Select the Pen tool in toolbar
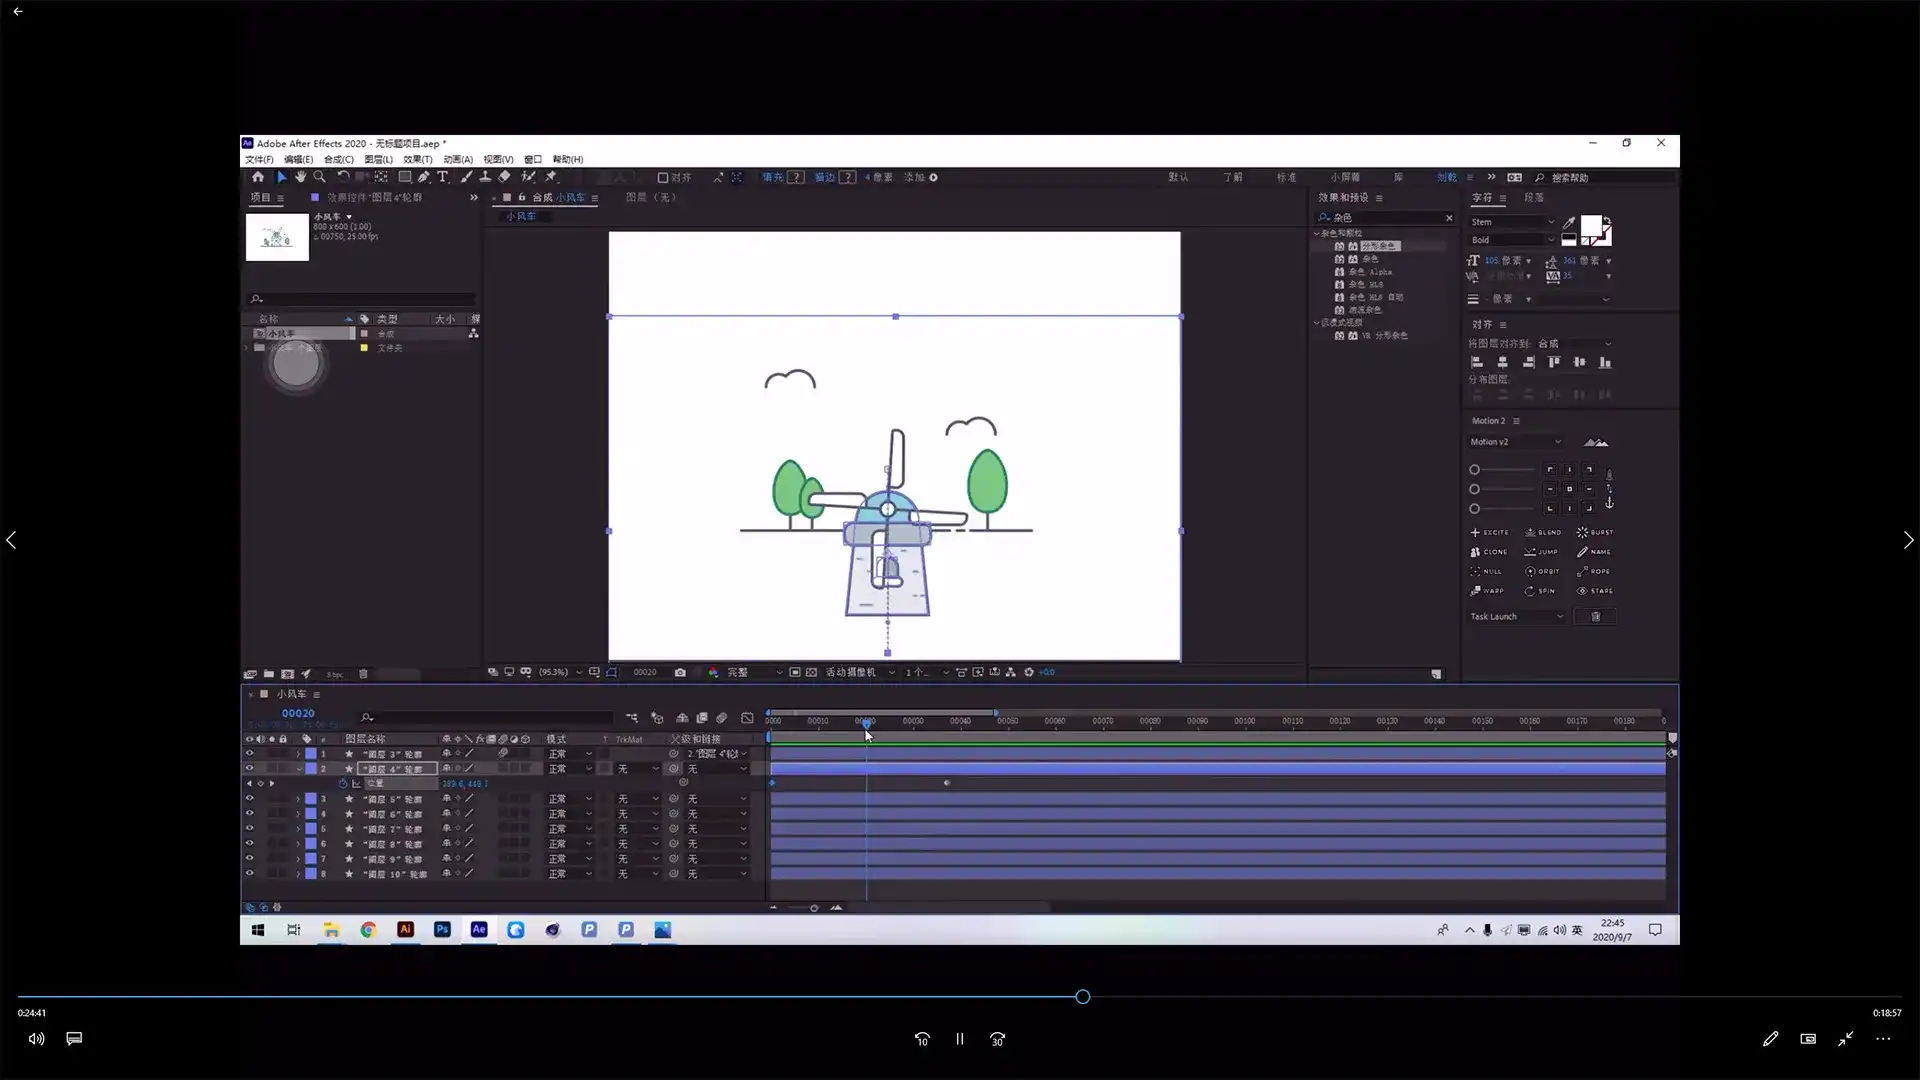1920x1080 pixels. tap(423, 177)
